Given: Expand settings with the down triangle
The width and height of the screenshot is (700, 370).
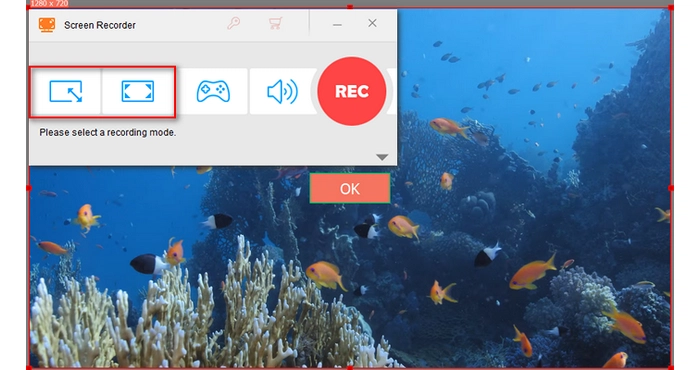Looking at the screenshot, I should (382, 157).
